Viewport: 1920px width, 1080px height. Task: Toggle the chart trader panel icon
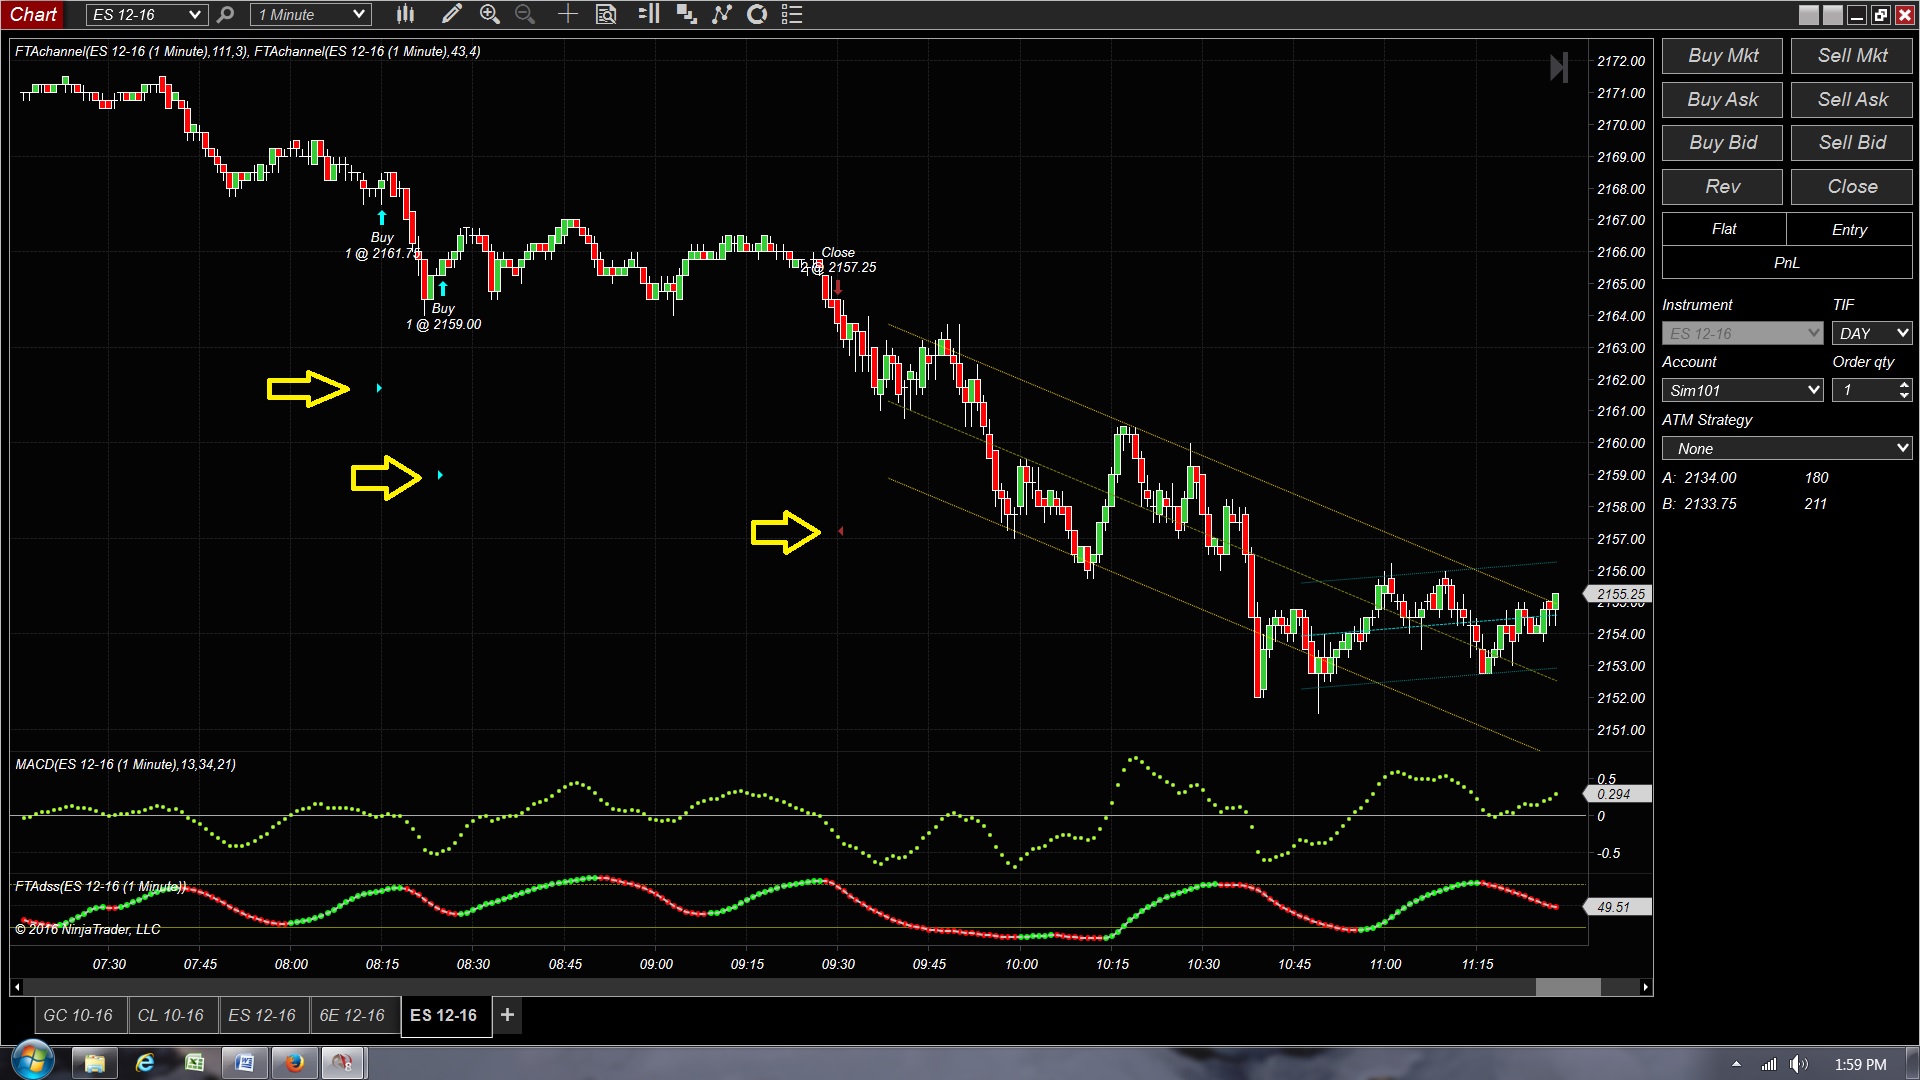click(x=649, y=14)
